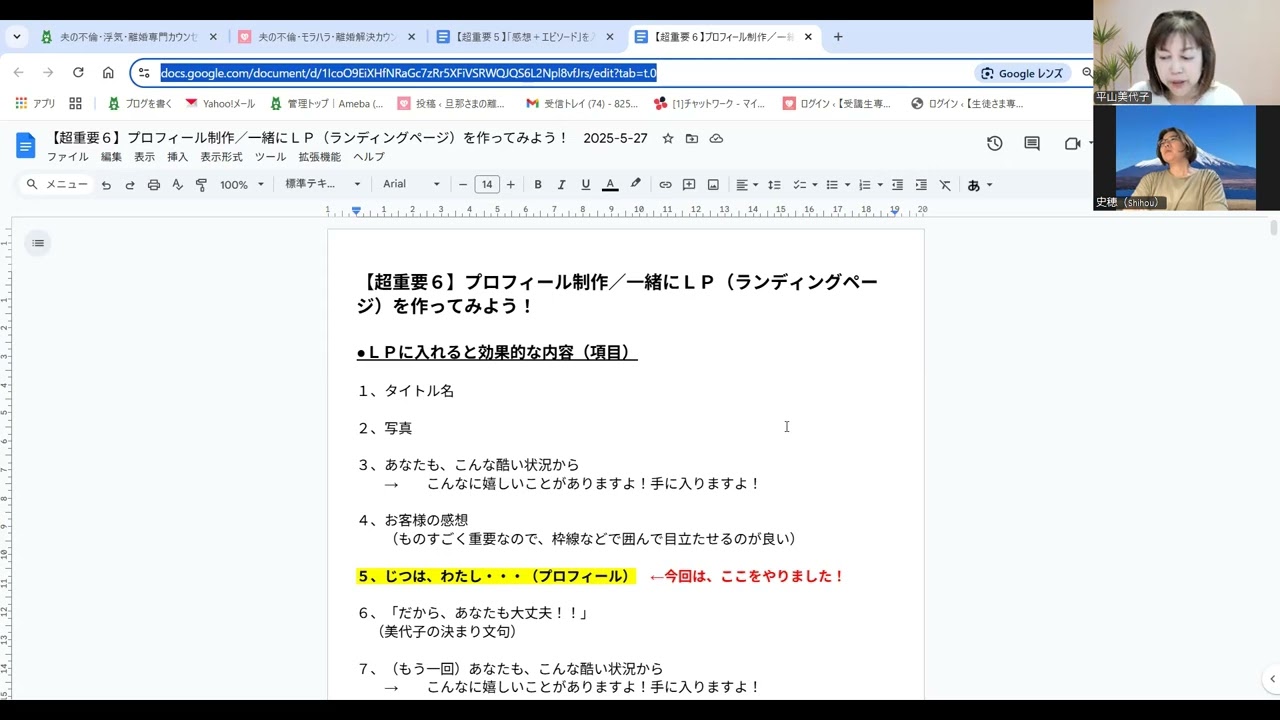Toggle underline formatting
The image size is (1280, 720).
pos(586,185)
